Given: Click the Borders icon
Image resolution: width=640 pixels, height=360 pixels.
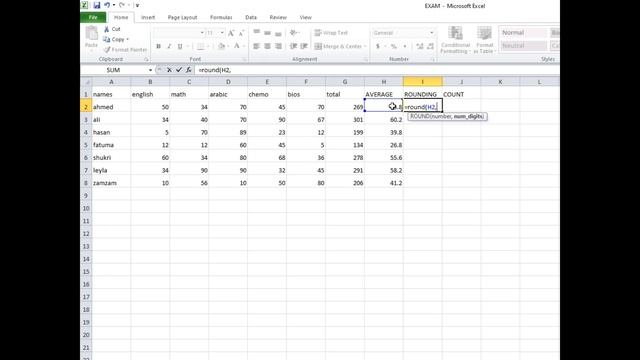Looking at the screenshot, I should click(x=200, y=47).
